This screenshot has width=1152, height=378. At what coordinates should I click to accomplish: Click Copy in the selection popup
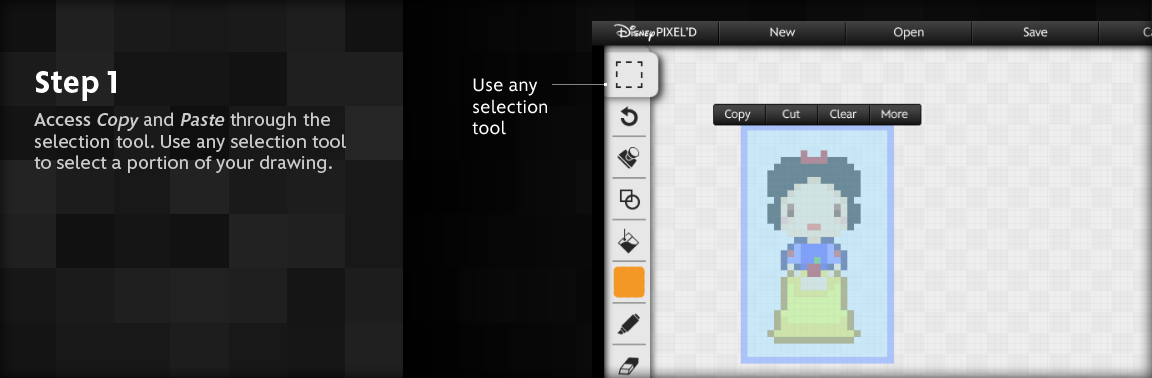coord(738,114)
